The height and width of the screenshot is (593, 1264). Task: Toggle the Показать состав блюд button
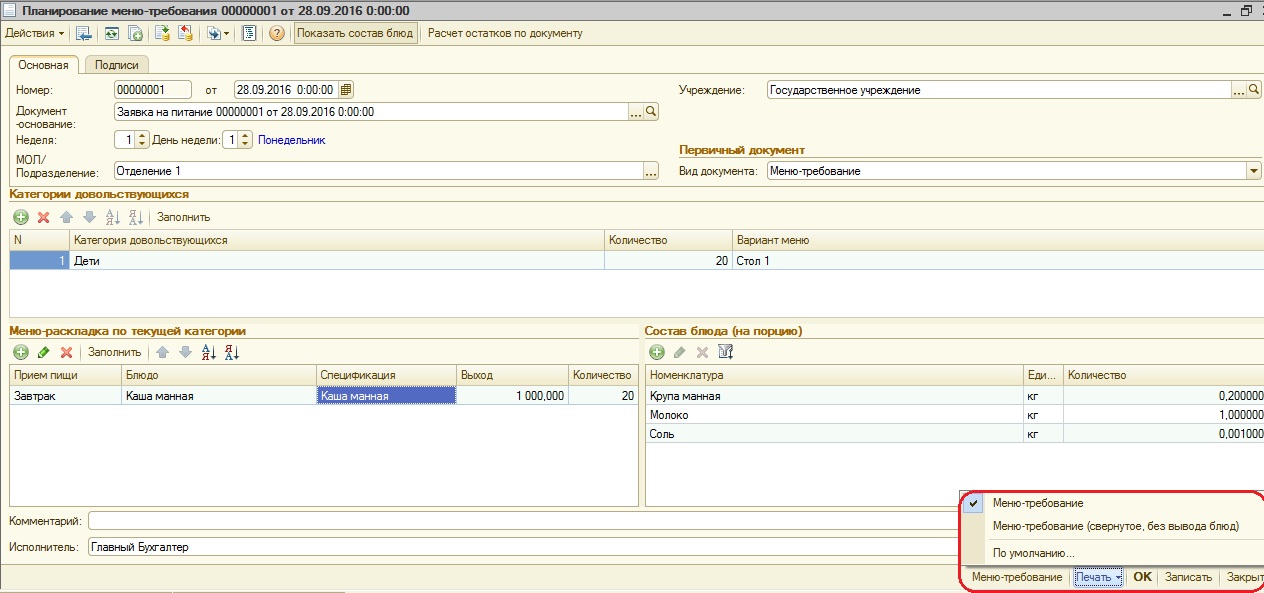pyautogui.click(x=355, y=33)
